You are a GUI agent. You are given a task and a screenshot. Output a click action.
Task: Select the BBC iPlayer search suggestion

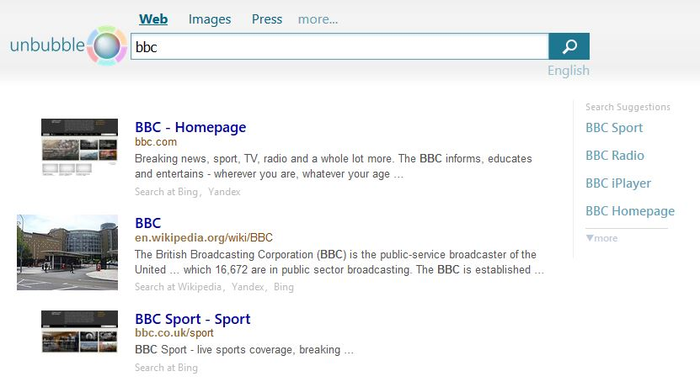(618, 183)
